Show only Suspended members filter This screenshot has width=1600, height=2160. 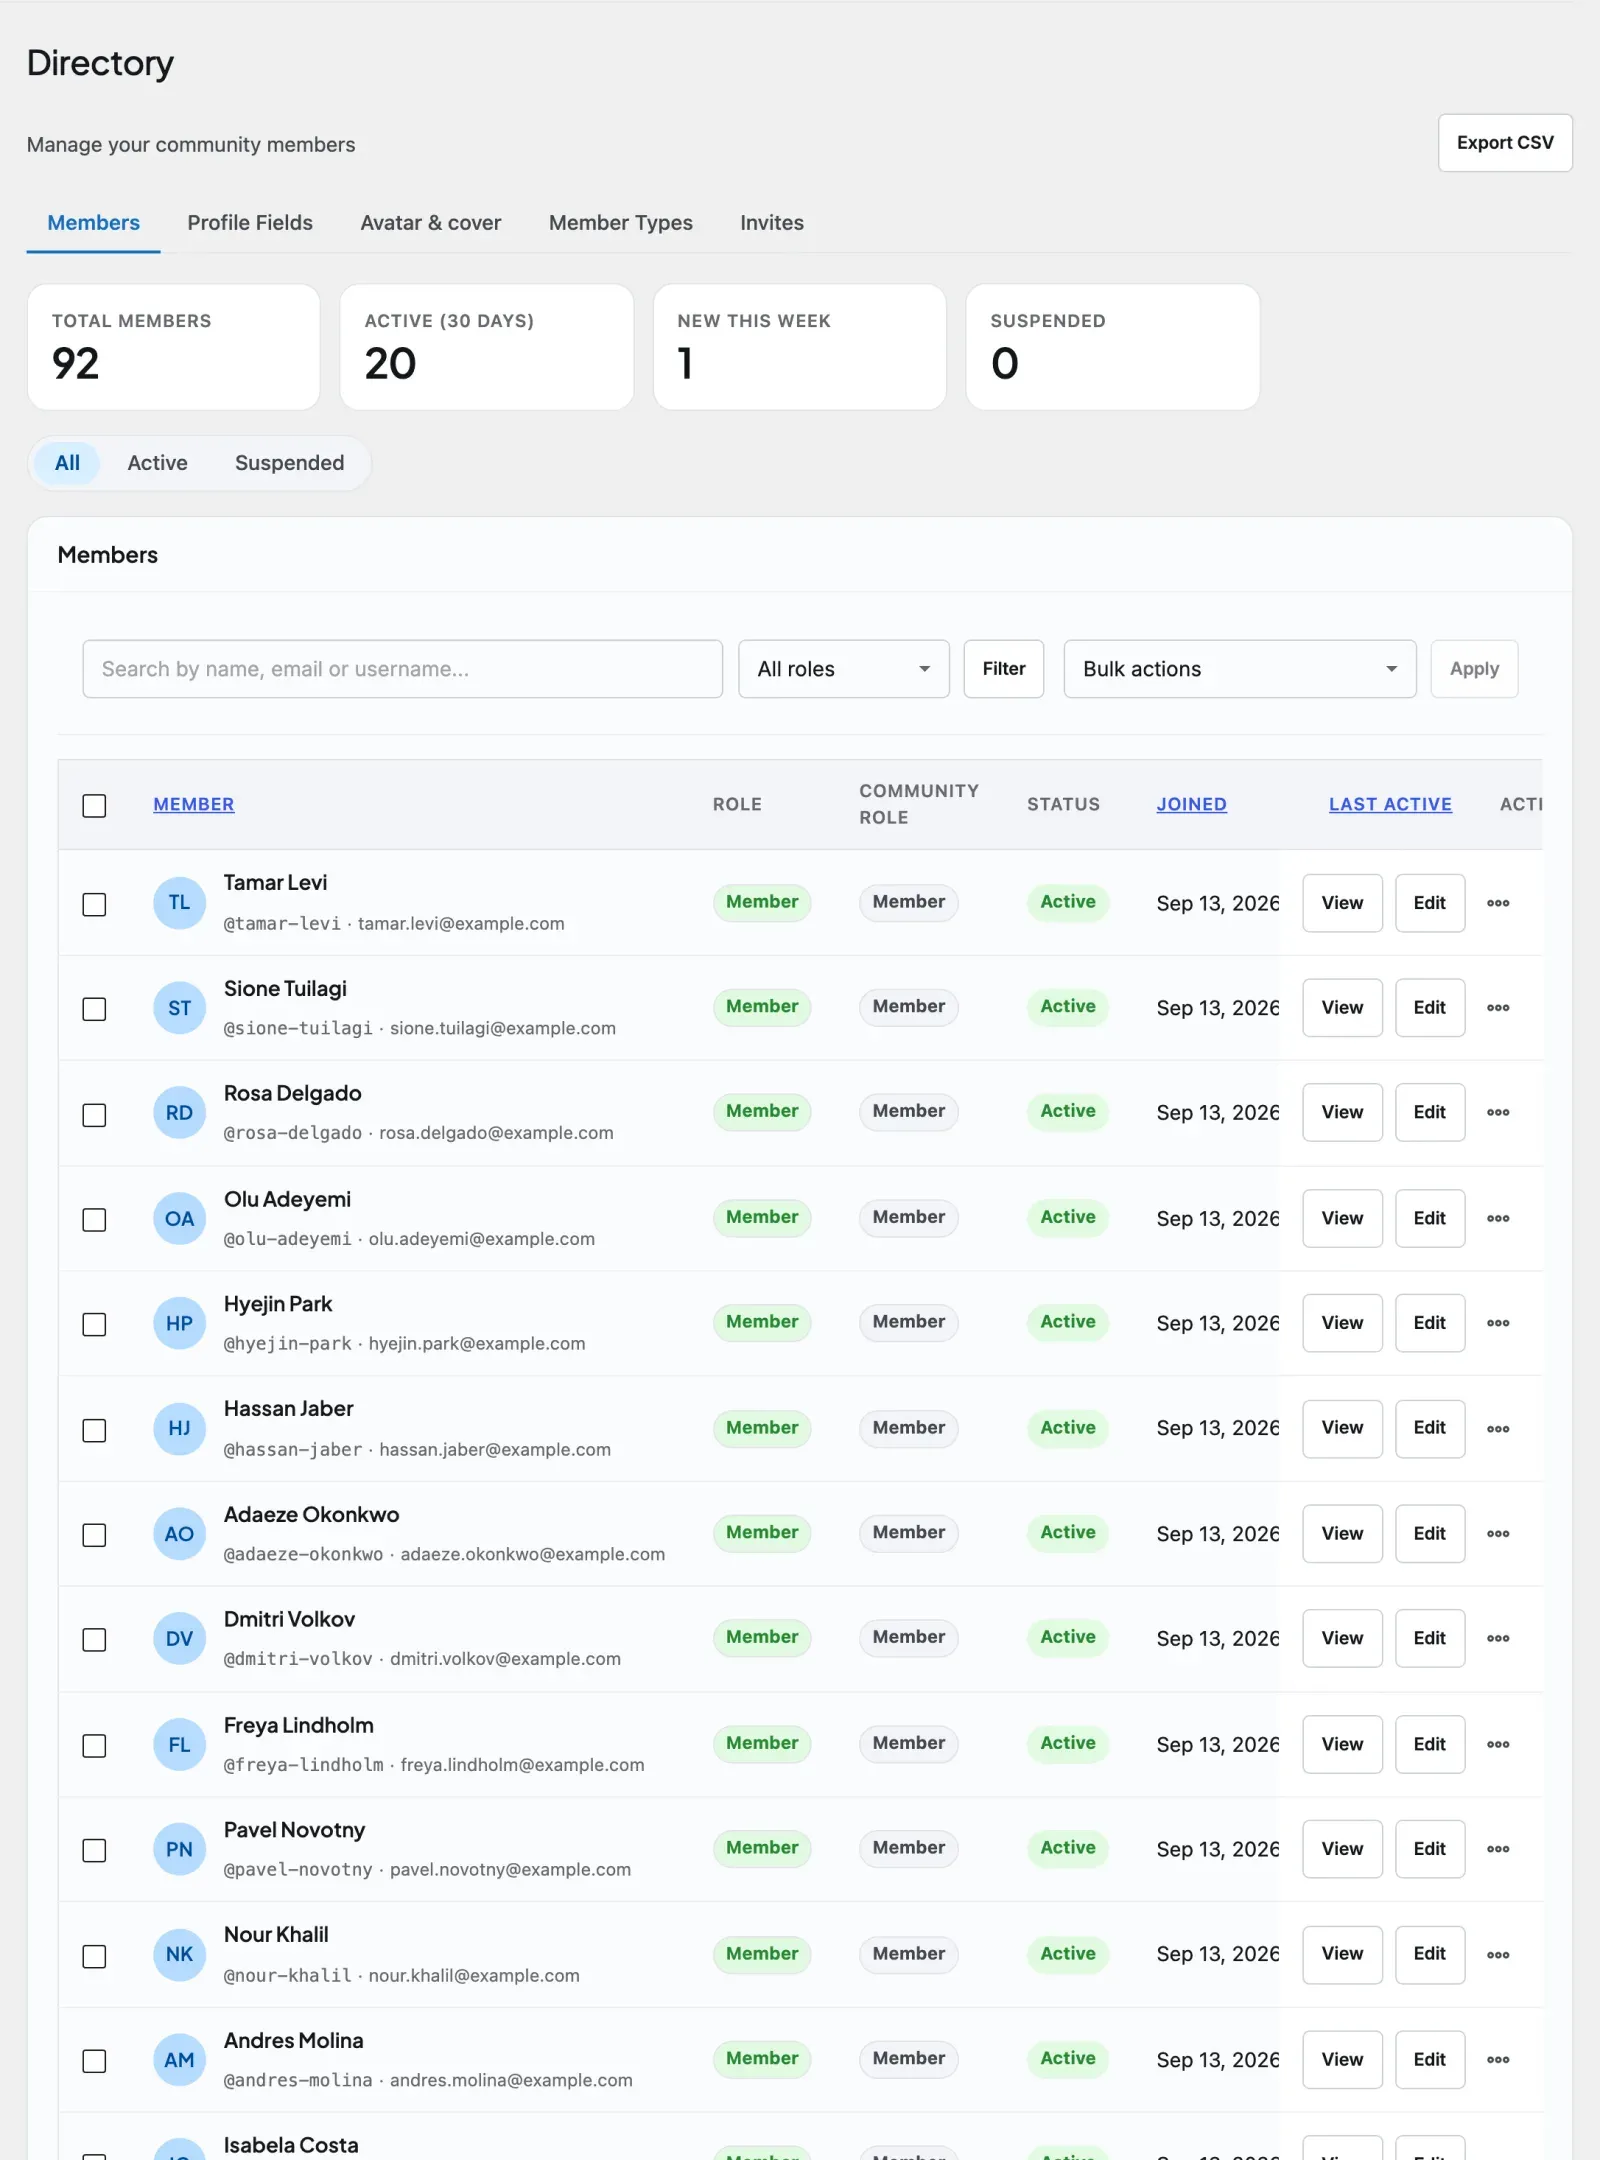tap(290, 463)
